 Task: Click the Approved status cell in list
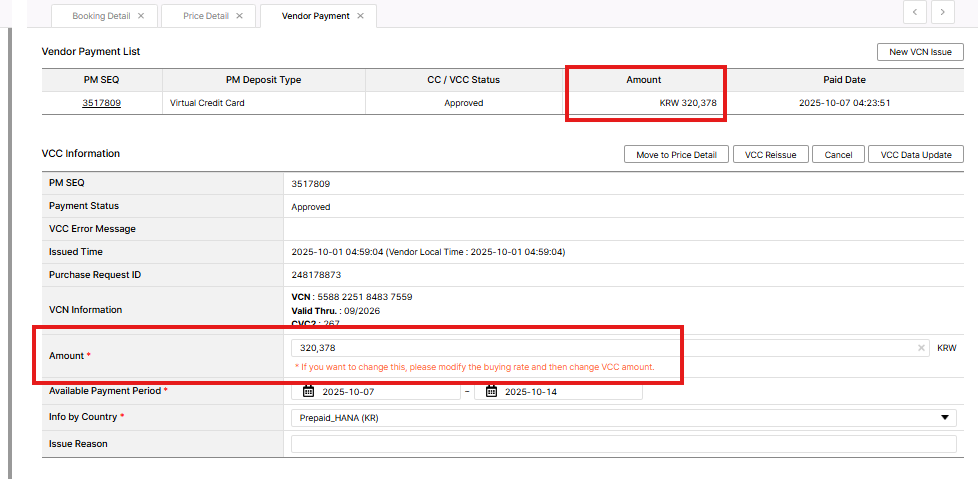pyautogui.click(x=464, y=103)
